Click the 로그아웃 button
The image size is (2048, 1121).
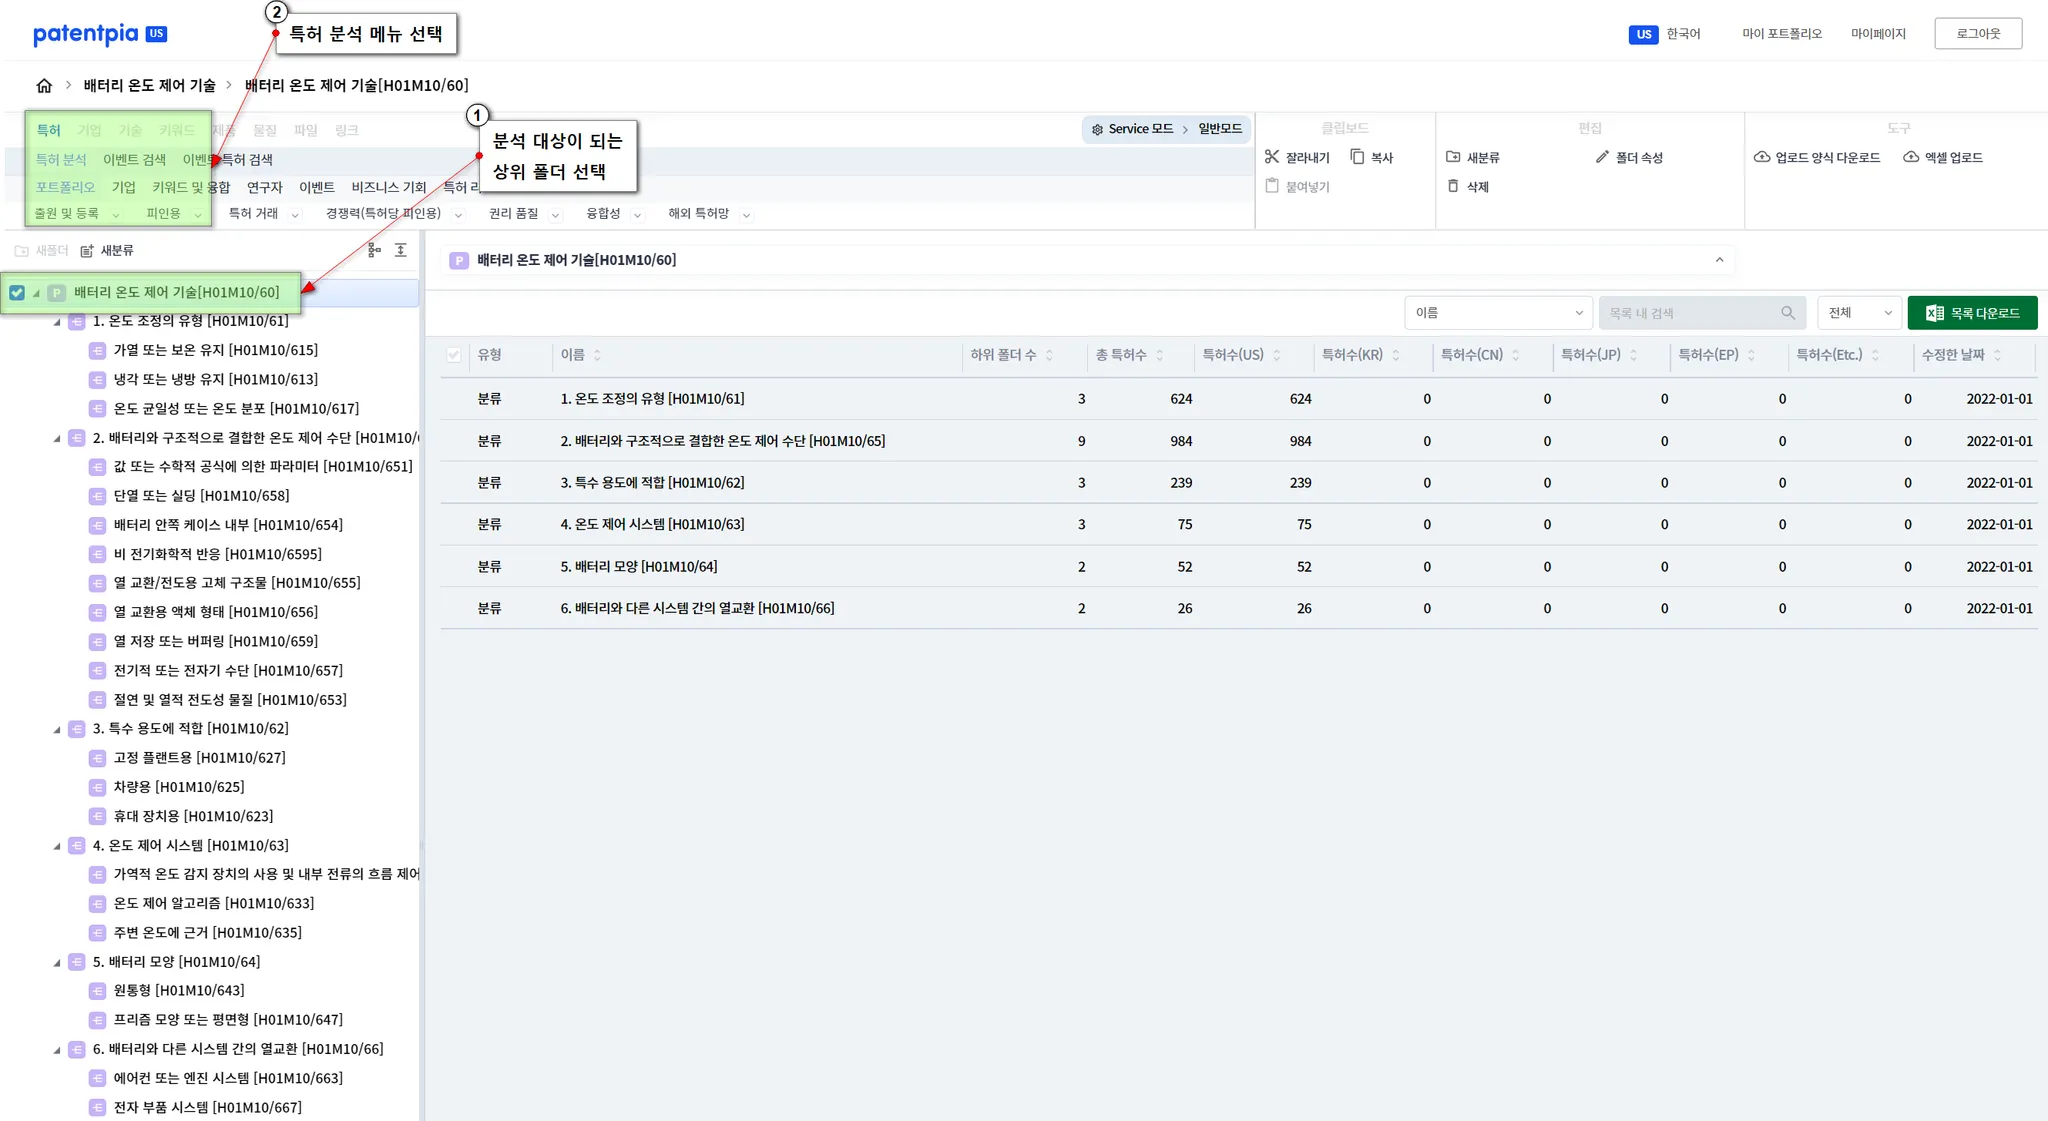[x=1977, y=33]
